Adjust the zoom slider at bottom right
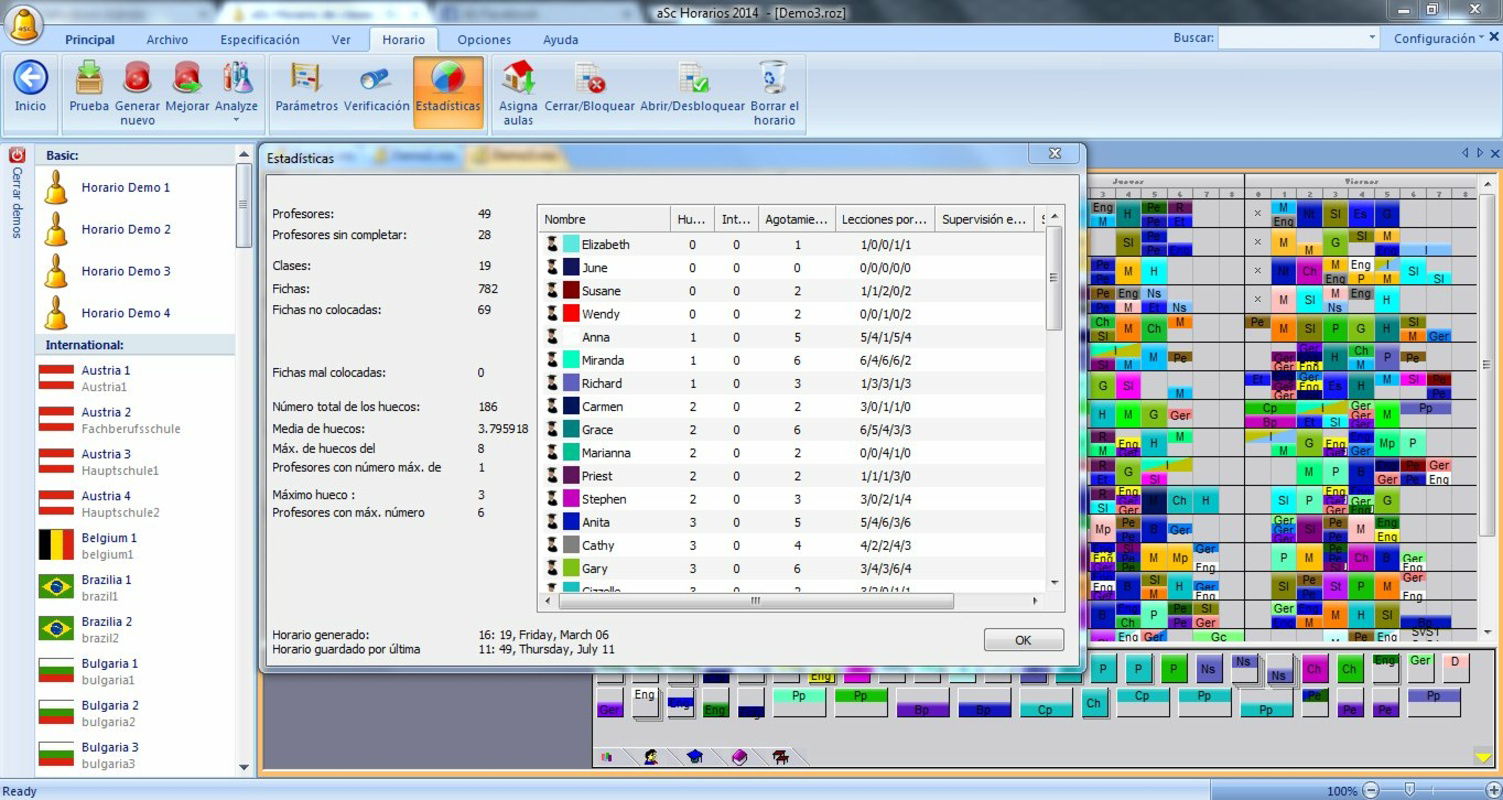1503x800 pixels. click(1410, 789)
